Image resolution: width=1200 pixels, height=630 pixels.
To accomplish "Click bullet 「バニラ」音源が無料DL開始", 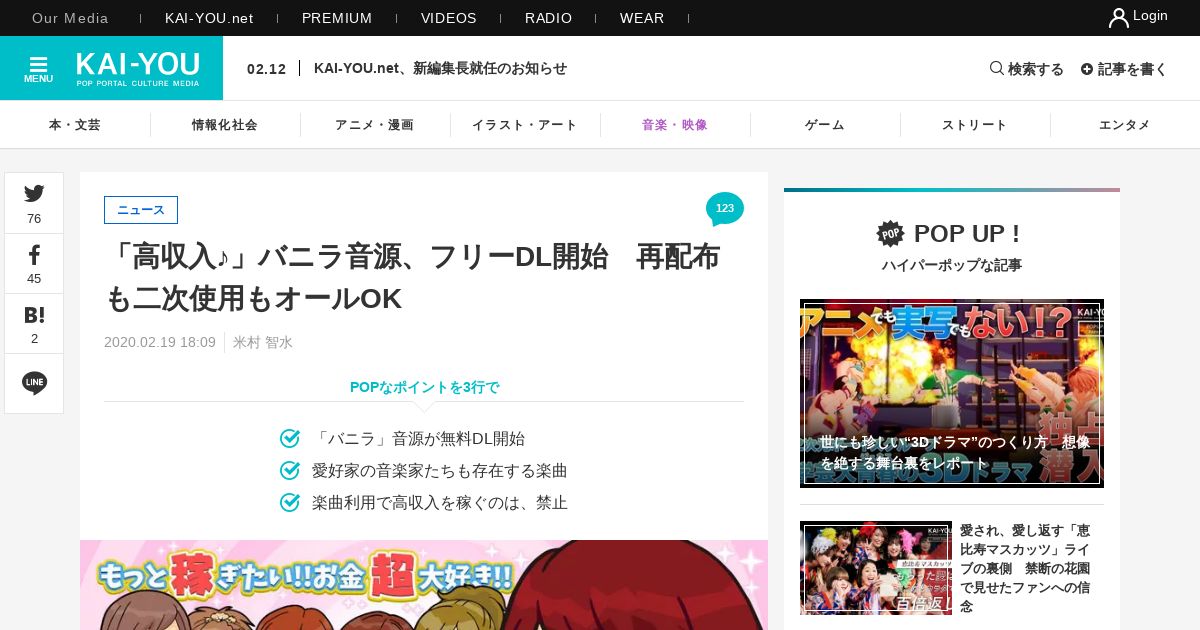I will pyautogui.click(x=418, y=438).
